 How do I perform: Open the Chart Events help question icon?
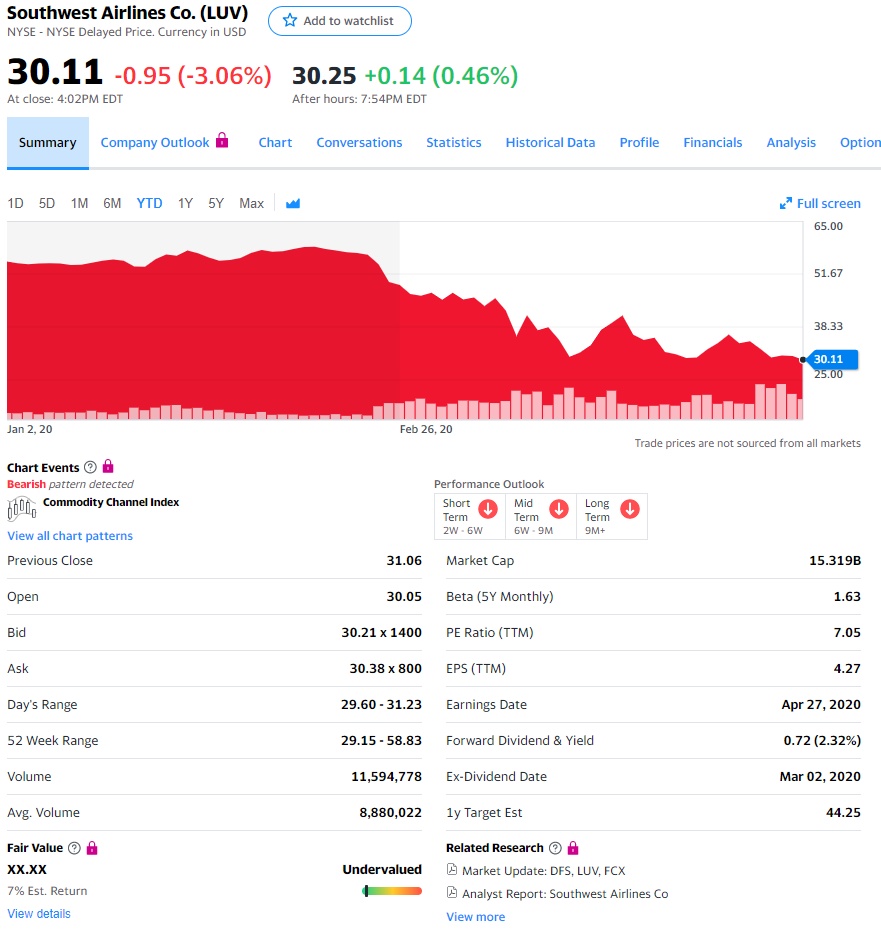pyautogui.click(x=90, y=467)
